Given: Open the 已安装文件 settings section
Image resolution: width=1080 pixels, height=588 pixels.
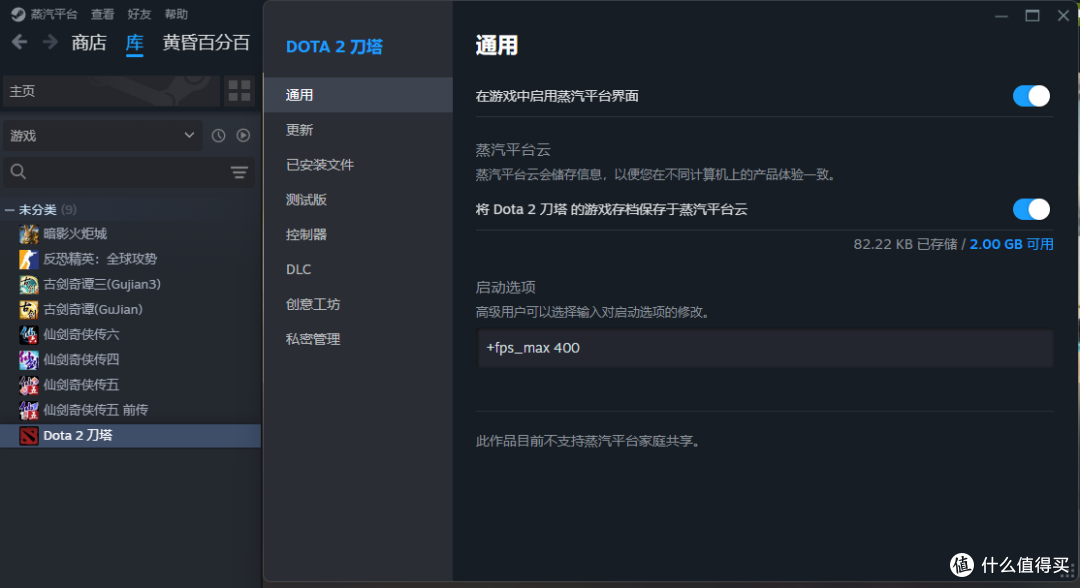Looking at the screenshot, I should tap(358, 165).
